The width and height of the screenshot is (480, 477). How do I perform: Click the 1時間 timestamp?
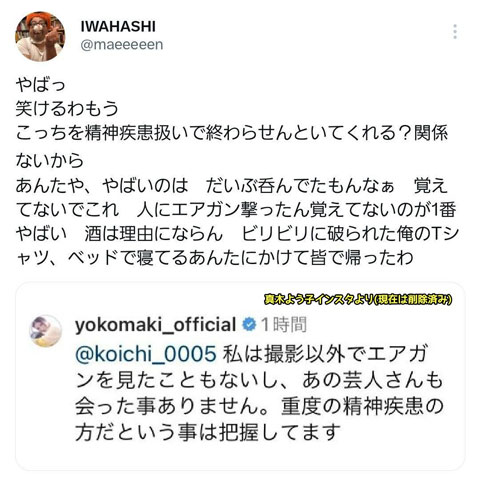284,324
